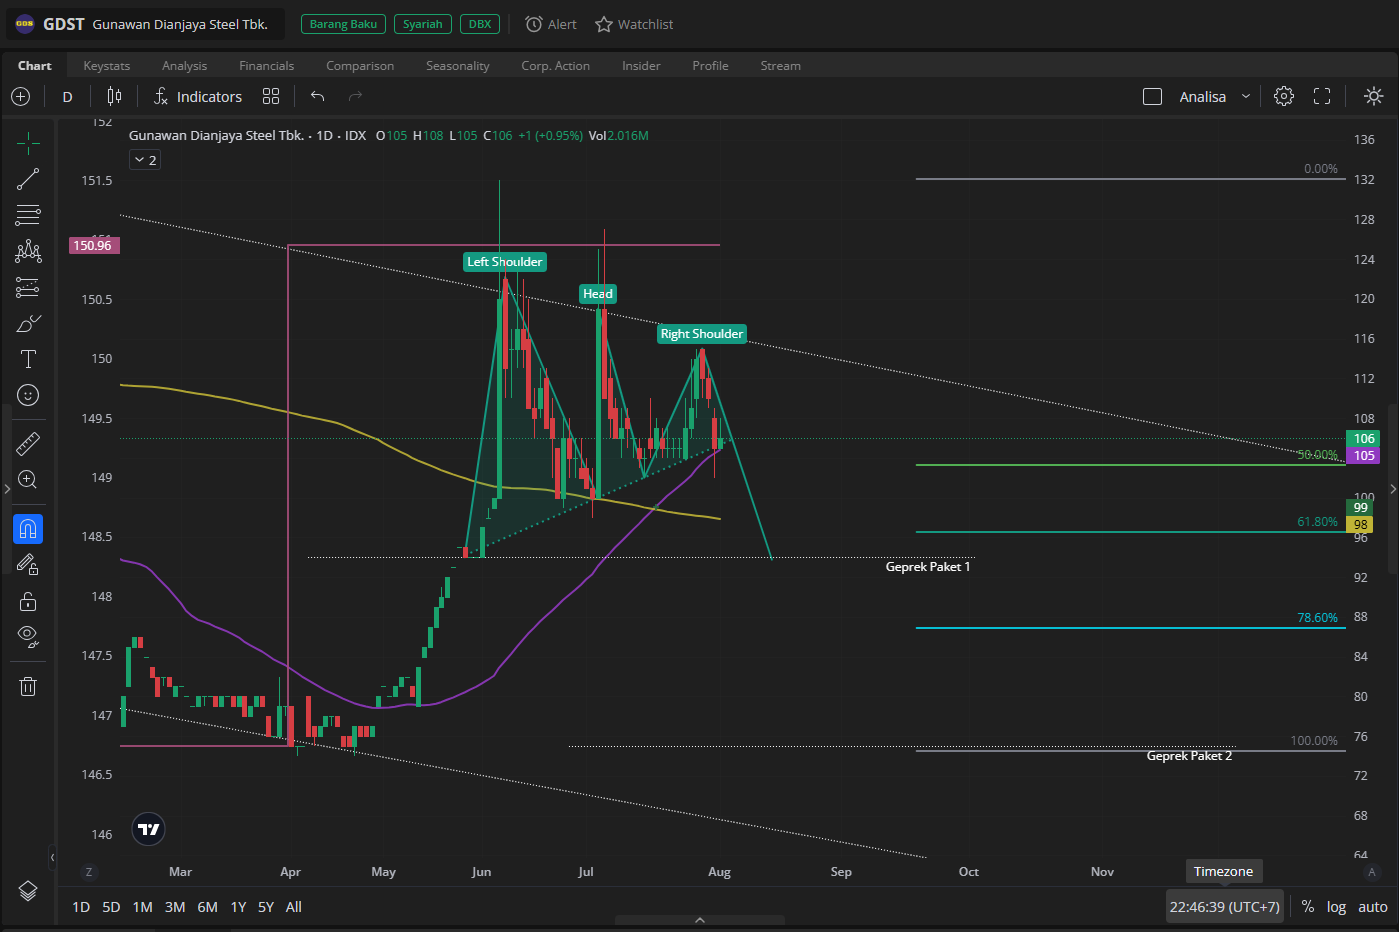This screenshot has width=1399, height=932.
Task: Open object tree layers icon
Action: (28, 891)
